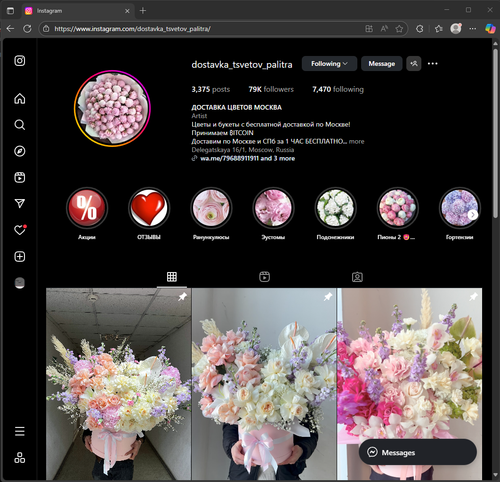Open first pinned post in hallway
This screenshot has height=482, width=500.
tap(118, 384)
